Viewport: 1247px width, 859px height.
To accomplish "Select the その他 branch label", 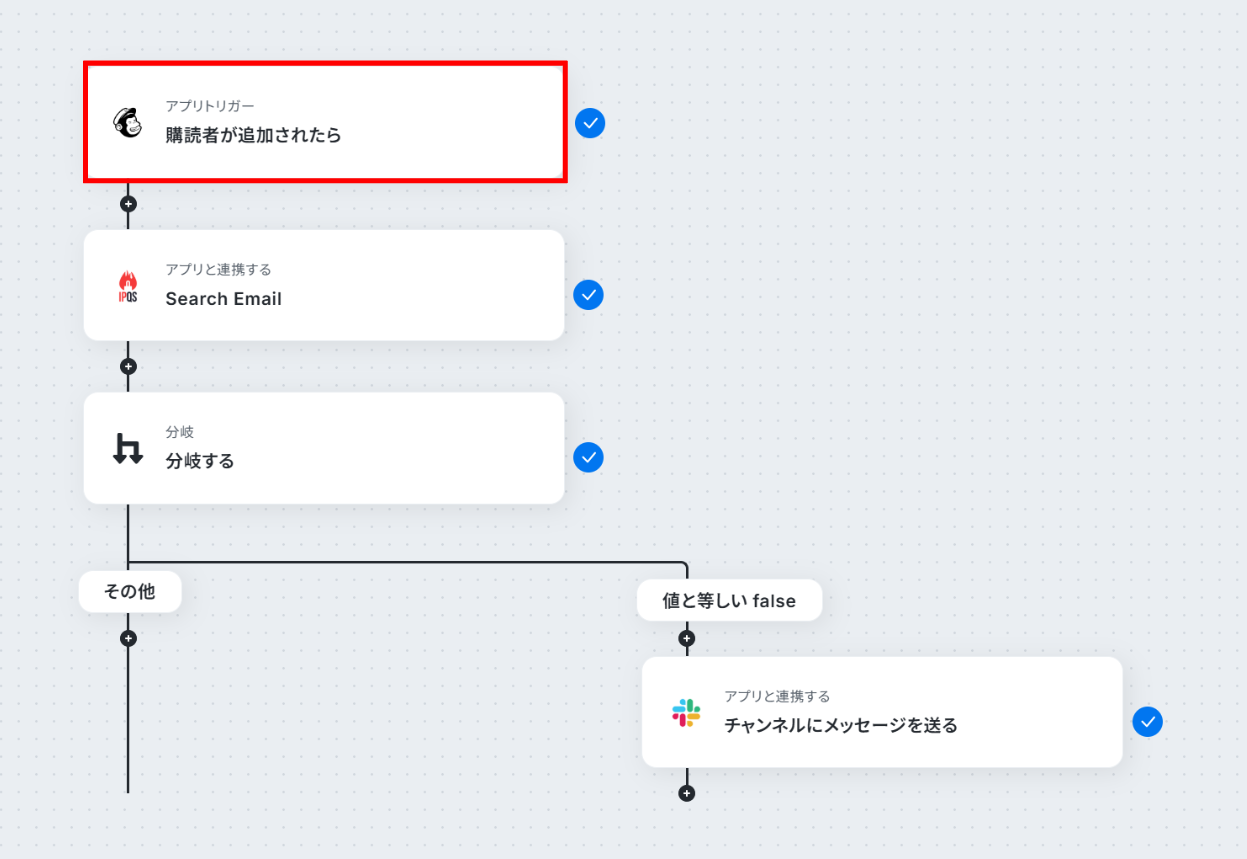I will click(x=130, y=592).
